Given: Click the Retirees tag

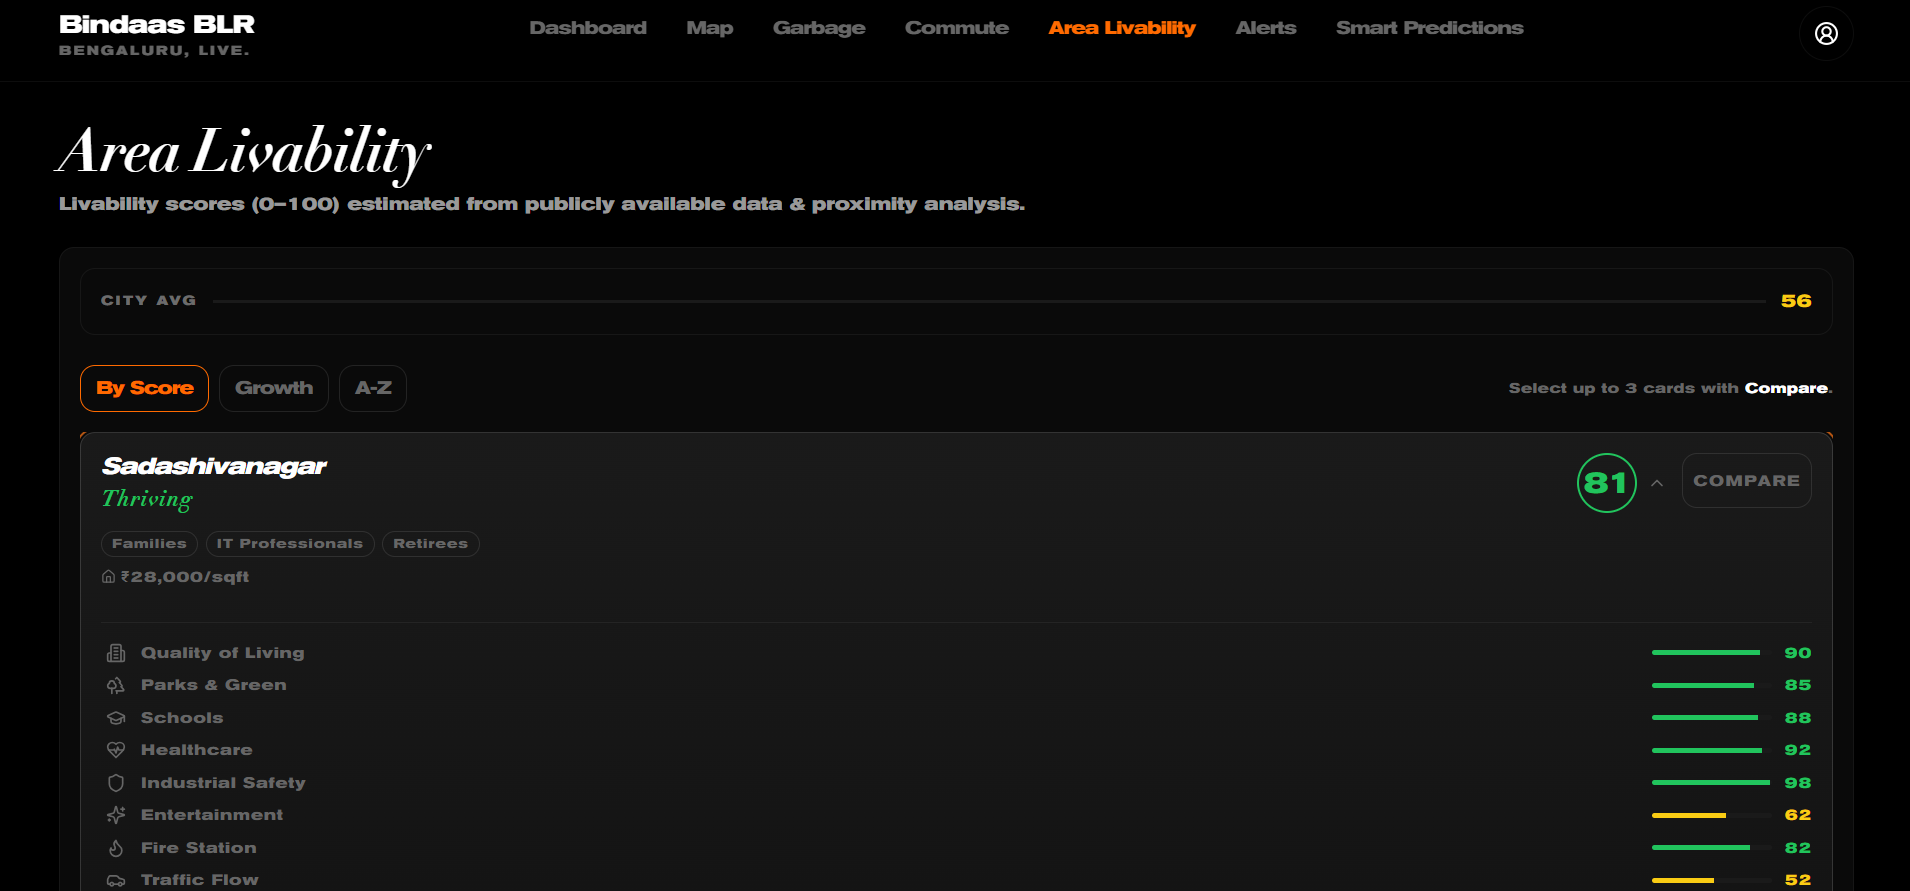Looking at the screenshot, I should coord(431,544).
